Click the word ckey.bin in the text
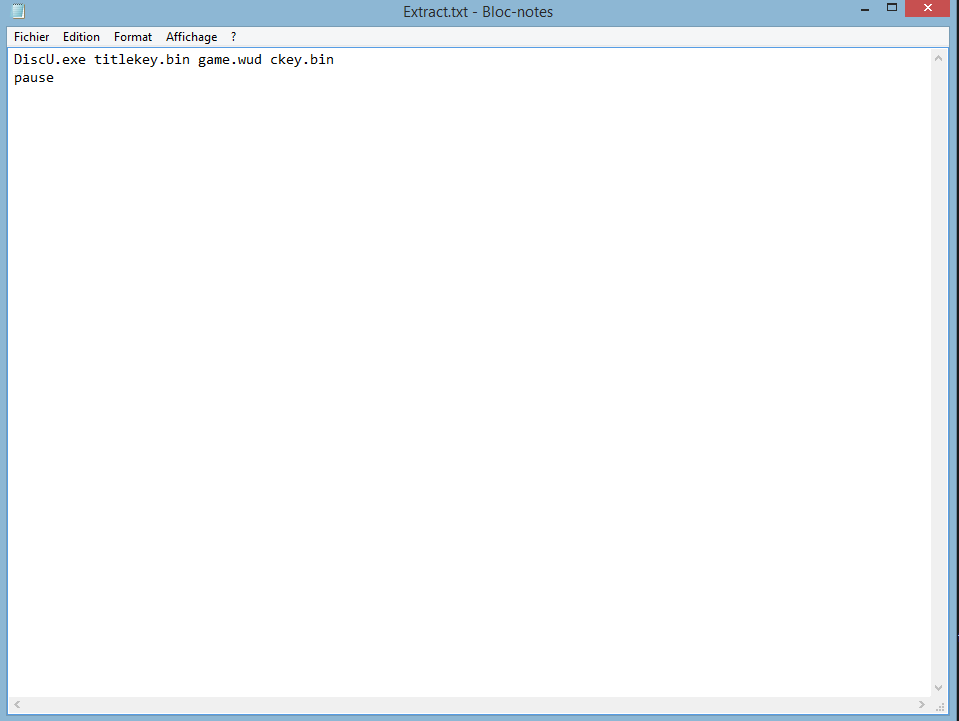 (x=302, y=59)
